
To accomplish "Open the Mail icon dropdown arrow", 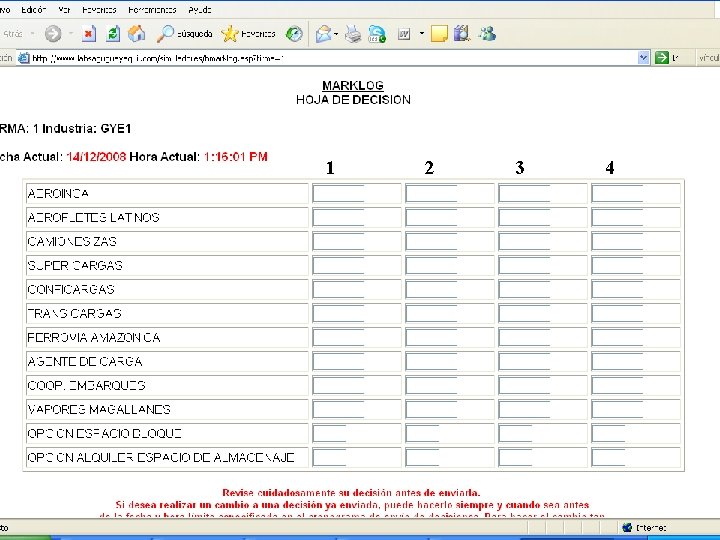I will coord(336,34).
